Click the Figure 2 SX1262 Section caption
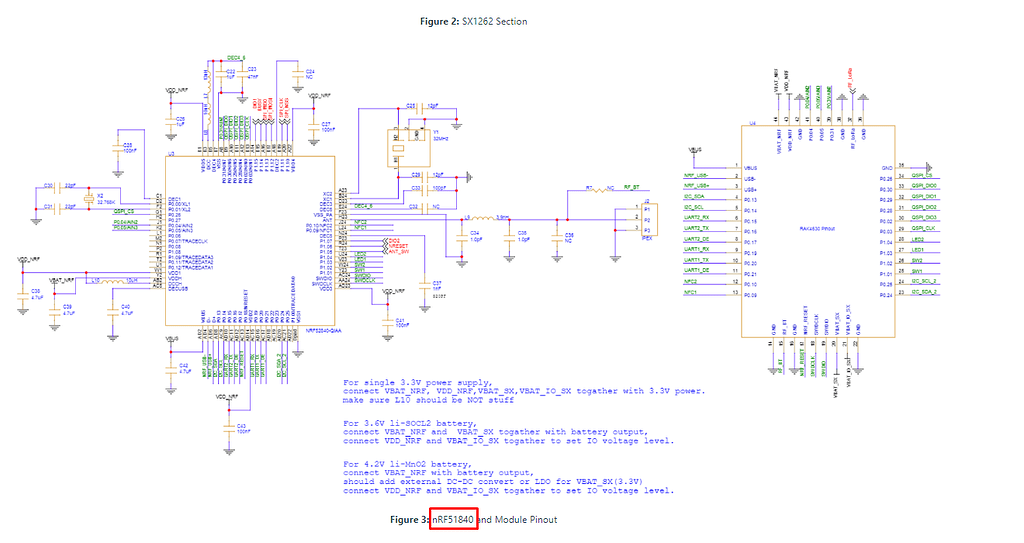 [x=474, y=21]
